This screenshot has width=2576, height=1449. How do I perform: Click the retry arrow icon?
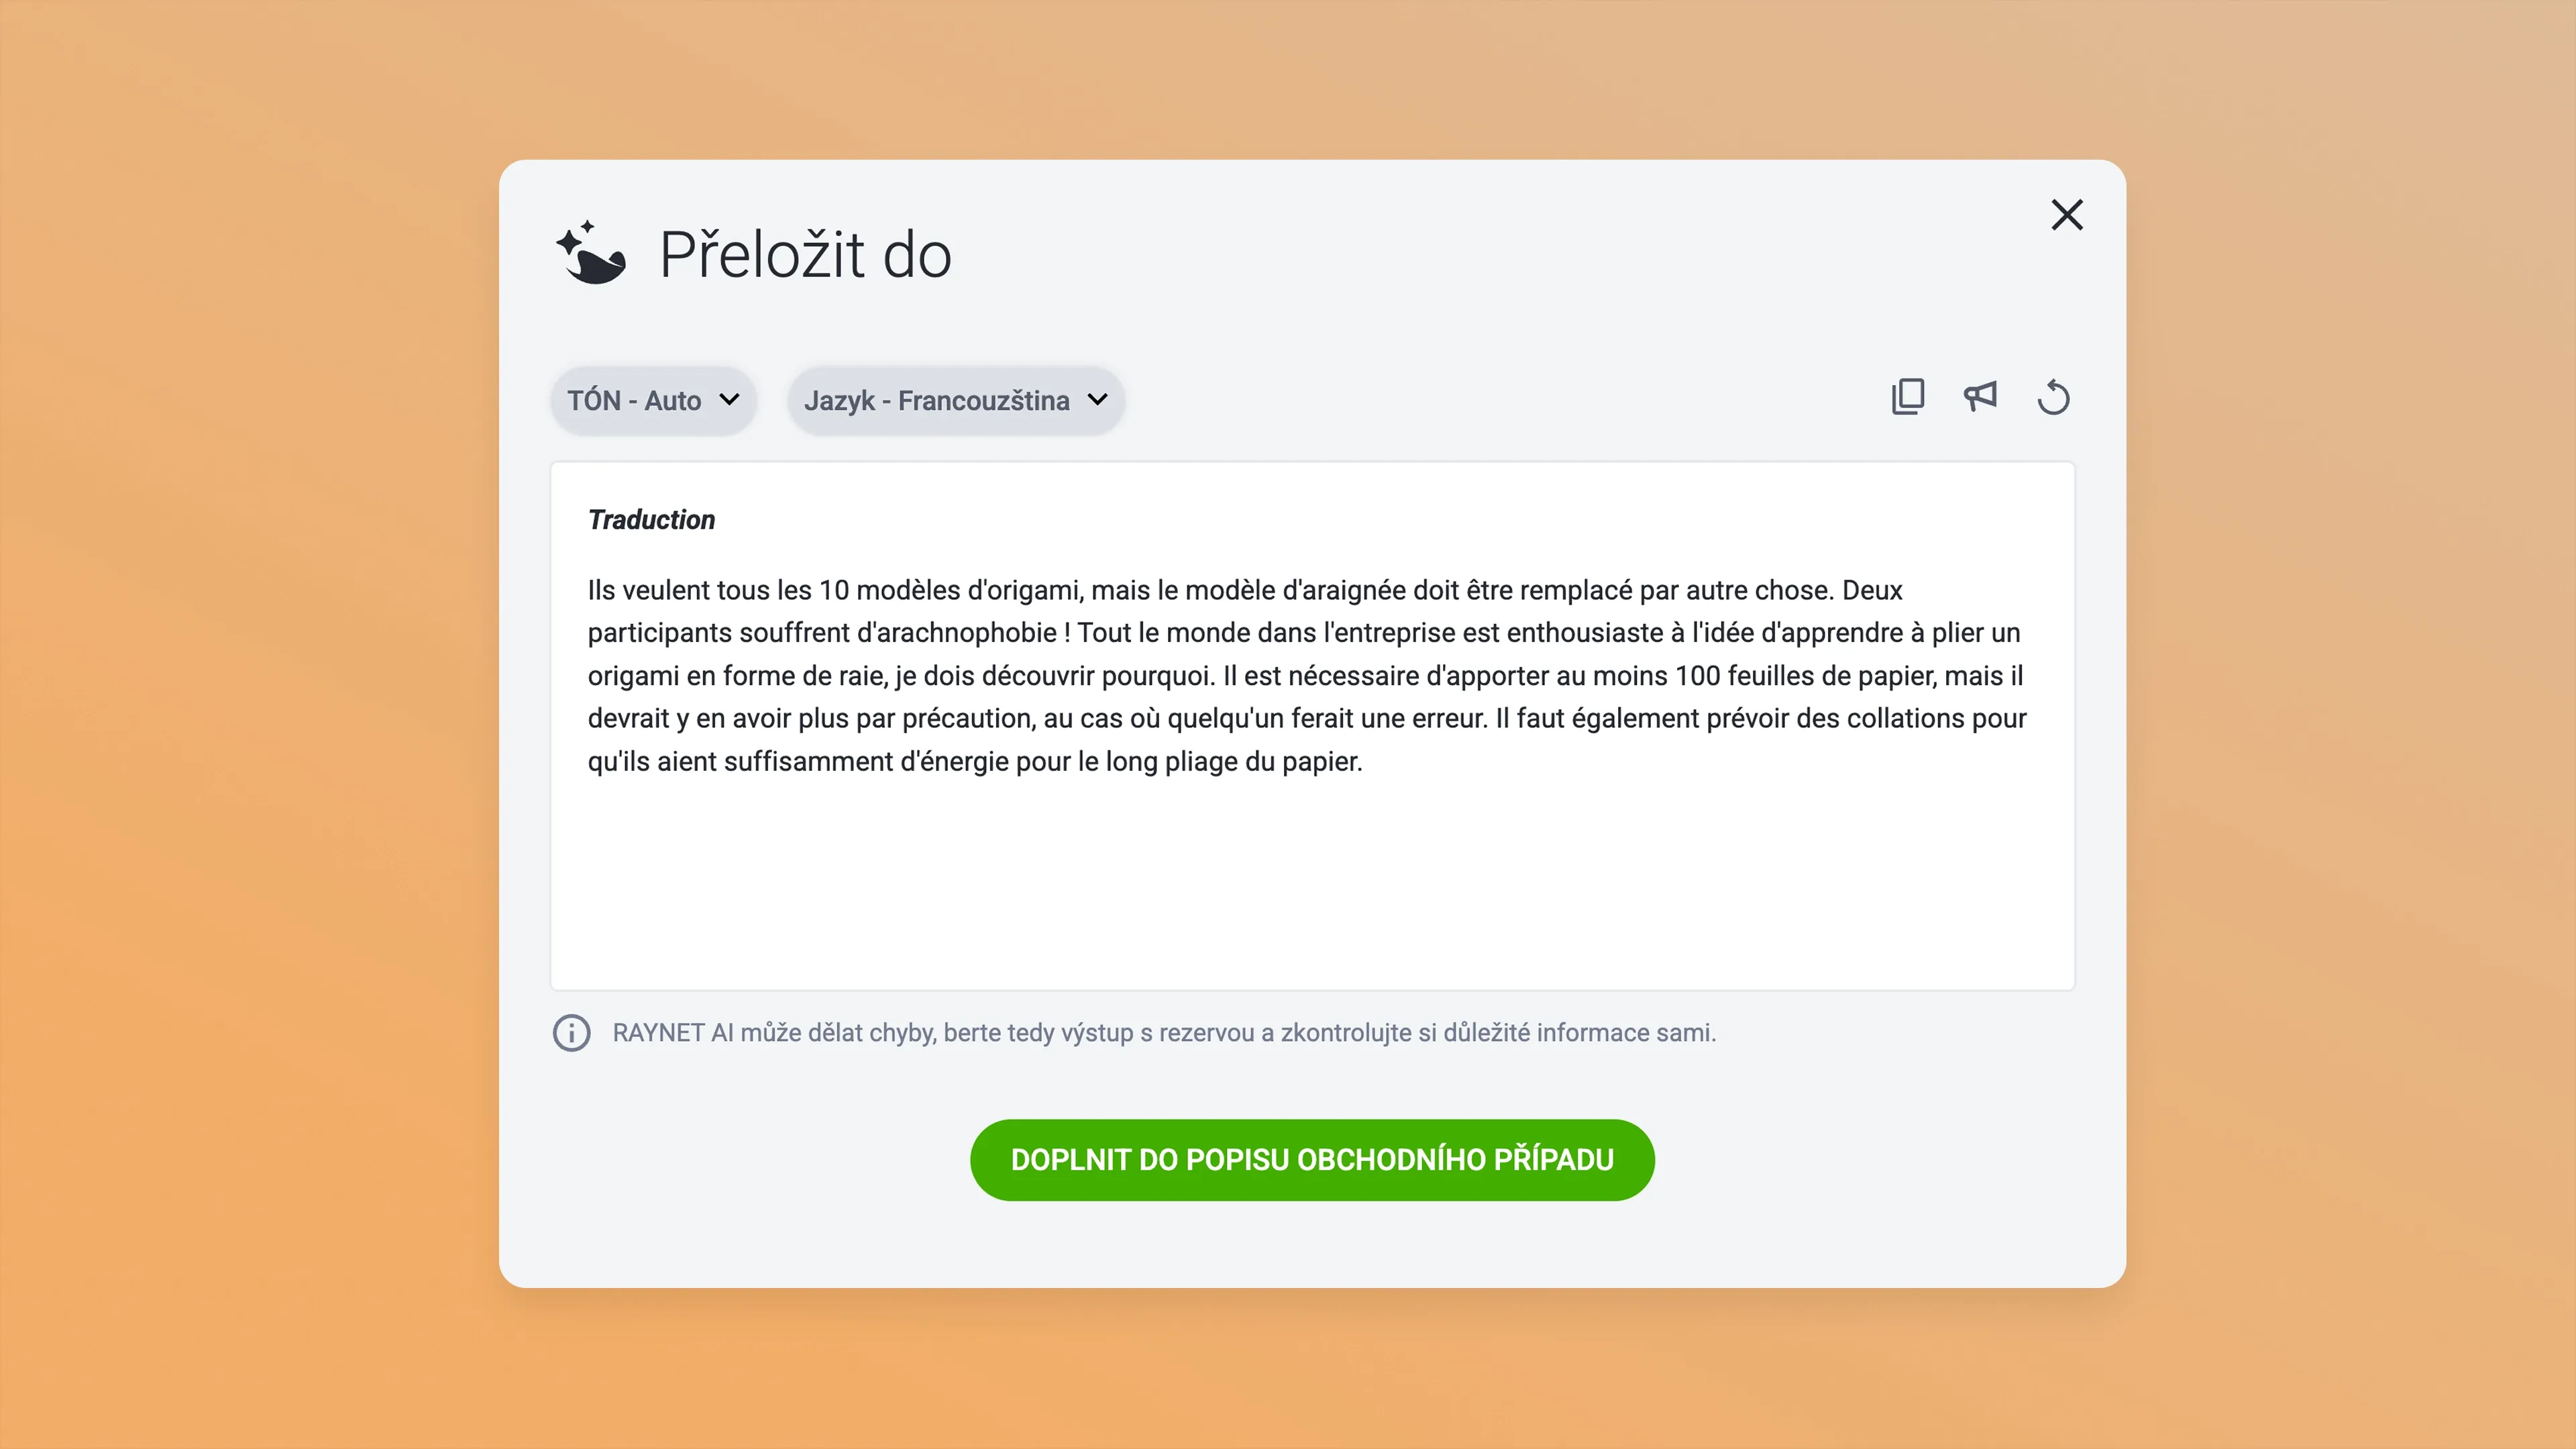(x=2054, y=396)
